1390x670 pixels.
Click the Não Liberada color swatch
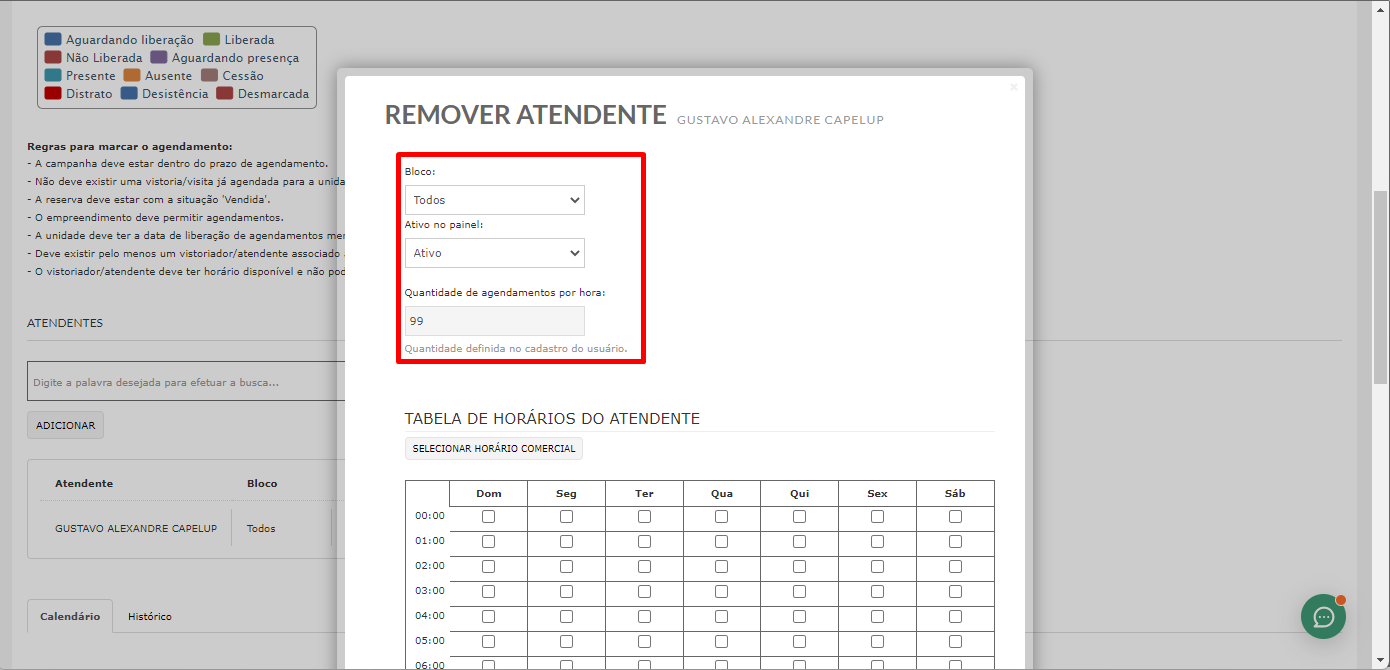point(53,58)
